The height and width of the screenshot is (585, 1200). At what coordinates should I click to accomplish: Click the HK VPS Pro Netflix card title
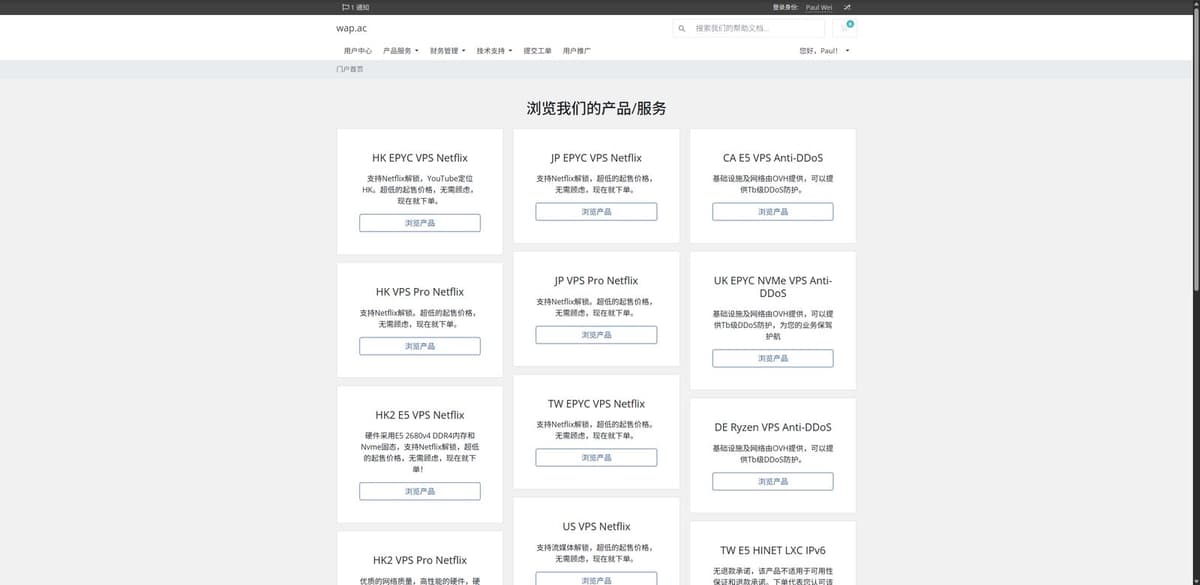point(420,292)
